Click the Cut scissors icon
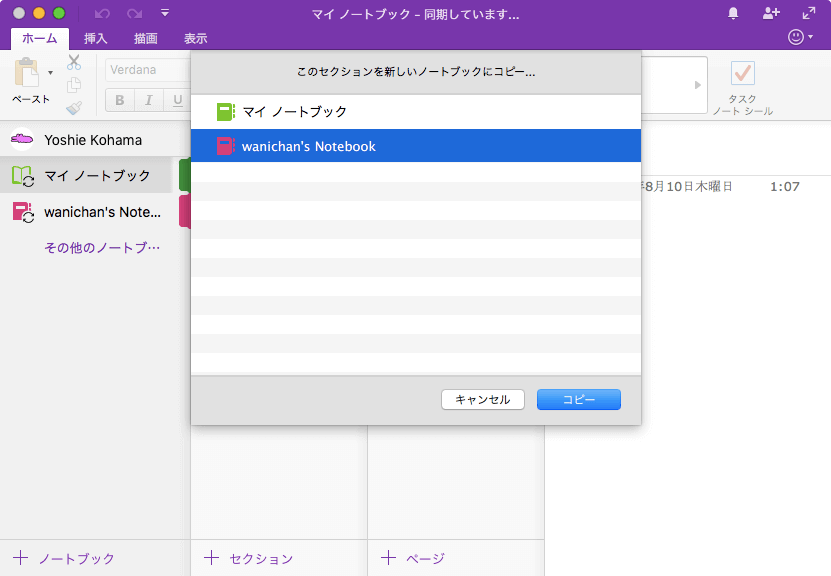Screen dimensions: 831x576 tap(74, 63)
